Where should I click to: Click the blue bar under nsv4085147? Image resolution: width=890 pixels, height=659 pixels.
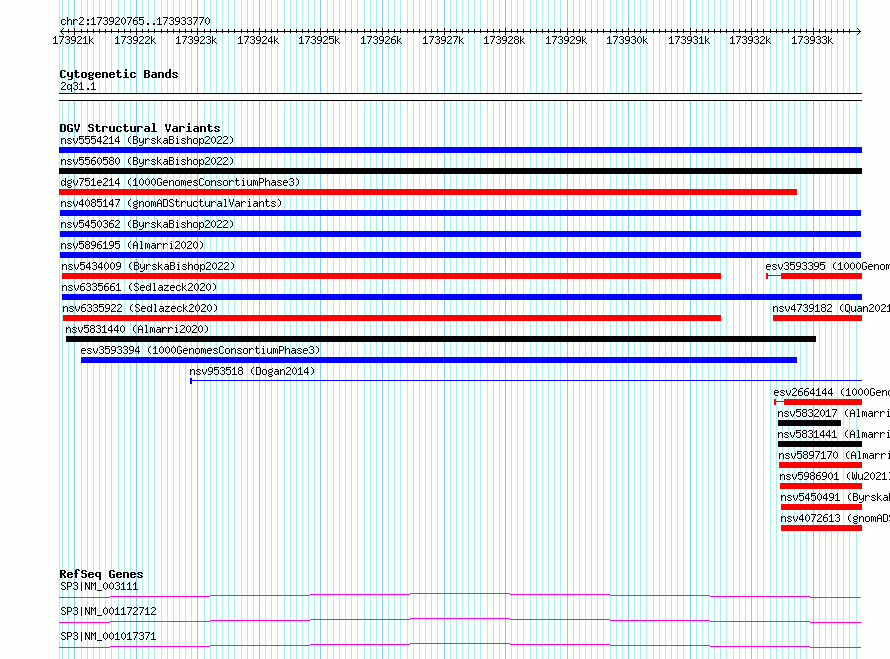point(460,213)
